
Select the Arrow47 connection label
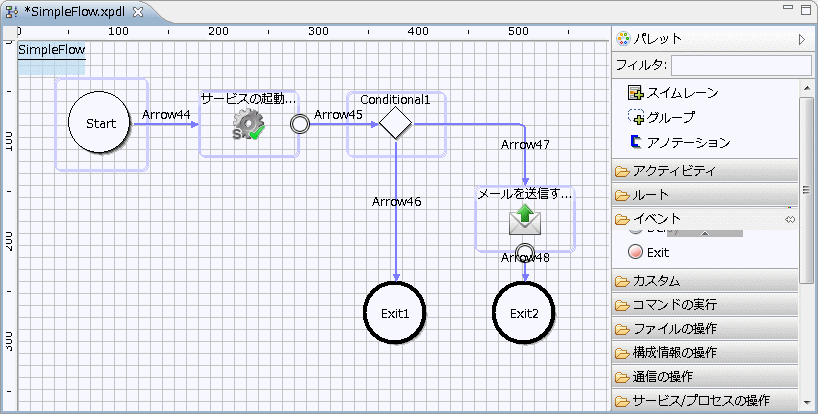pyautogui.click(x=525, y=144)
